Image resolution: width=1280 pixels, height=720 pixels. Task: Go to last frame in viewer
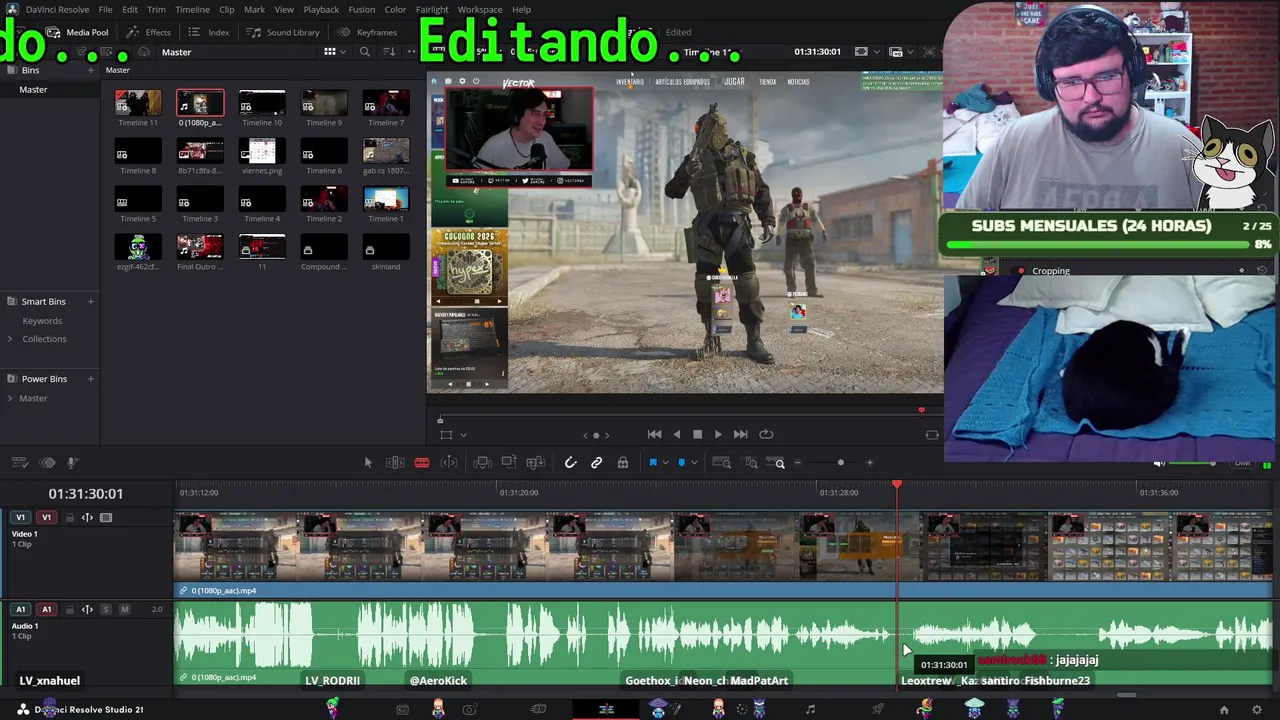(x=740, y=434)
